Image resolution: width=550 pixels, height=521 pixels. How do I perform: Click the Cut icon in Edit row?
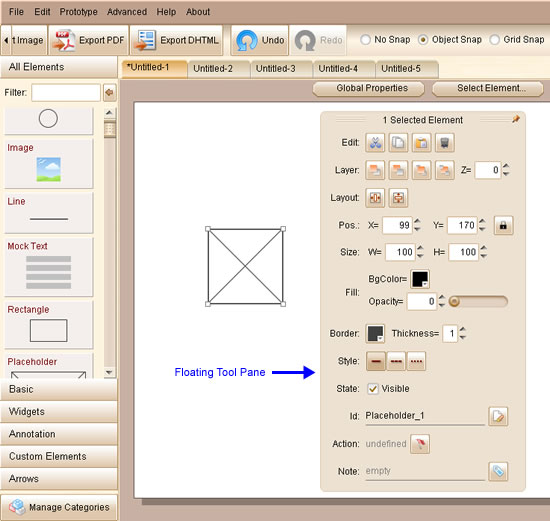click(x=375, y=143)
